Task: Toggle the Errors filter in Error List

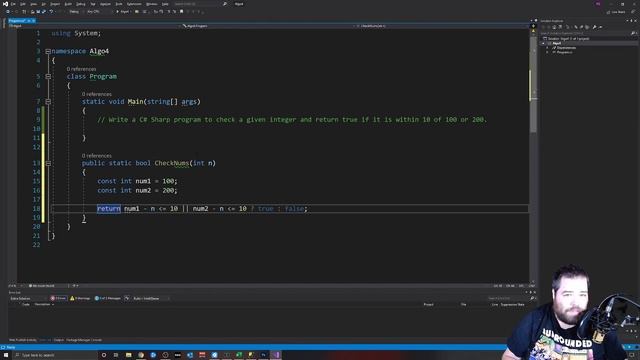Action: click(x=58, y=298)
